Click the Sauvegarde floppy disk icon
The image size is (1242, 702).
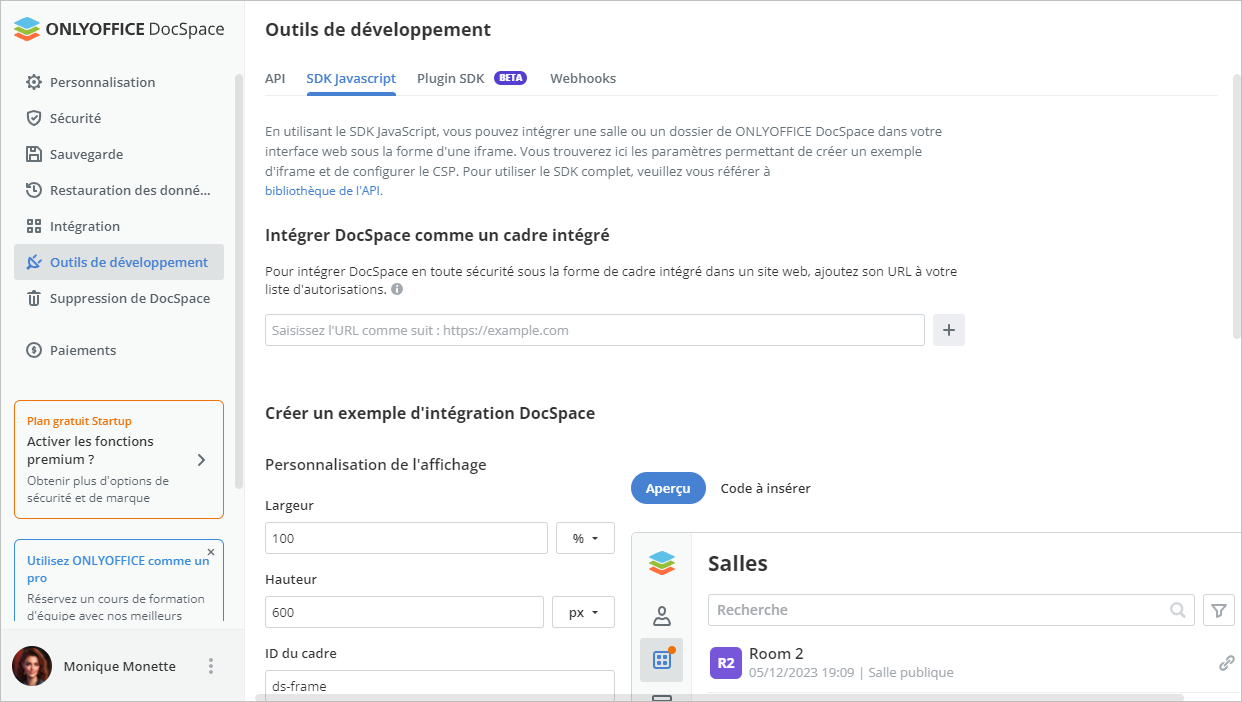coord(34,154)
